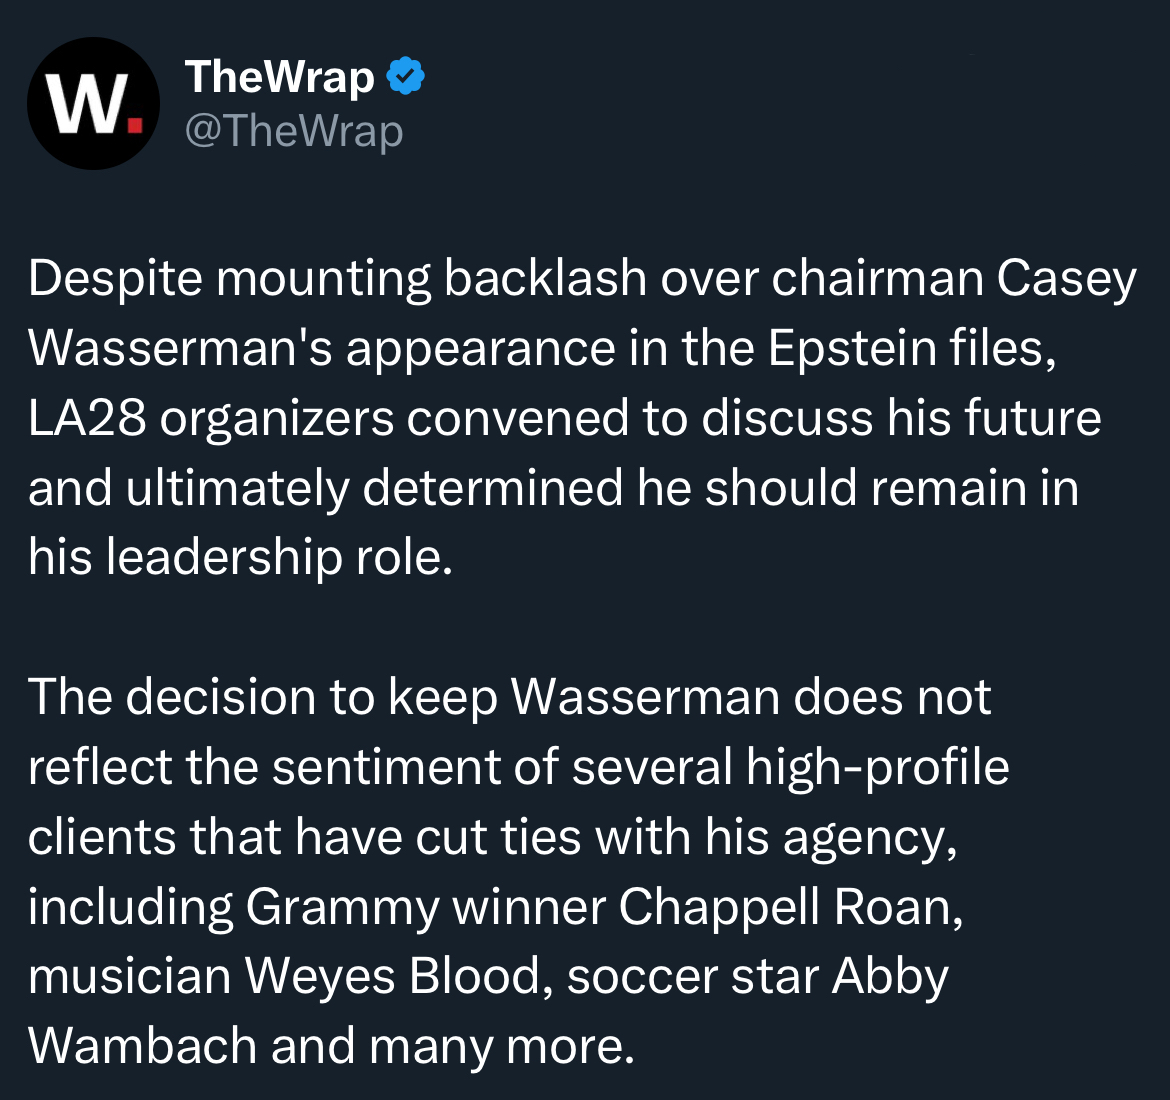Click TheWrap's round profile avatar
The height and width of the screenshot is (1100, 1170).
tap(93, 104)
